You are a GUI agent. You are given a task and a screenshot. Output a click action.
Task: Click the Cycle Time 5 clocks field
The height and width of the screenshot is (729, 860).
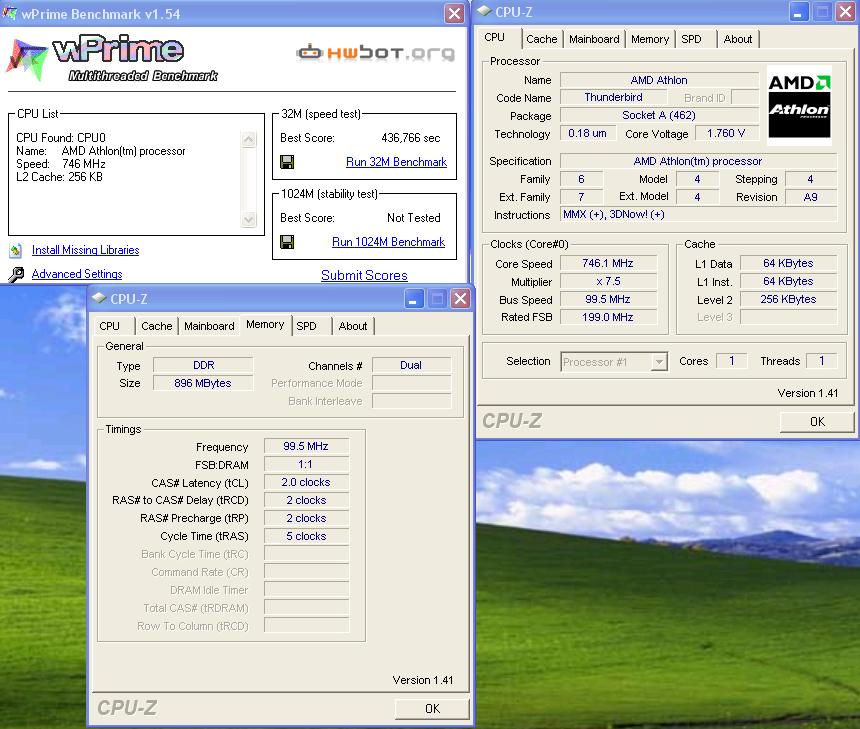[x=306, y=536]
